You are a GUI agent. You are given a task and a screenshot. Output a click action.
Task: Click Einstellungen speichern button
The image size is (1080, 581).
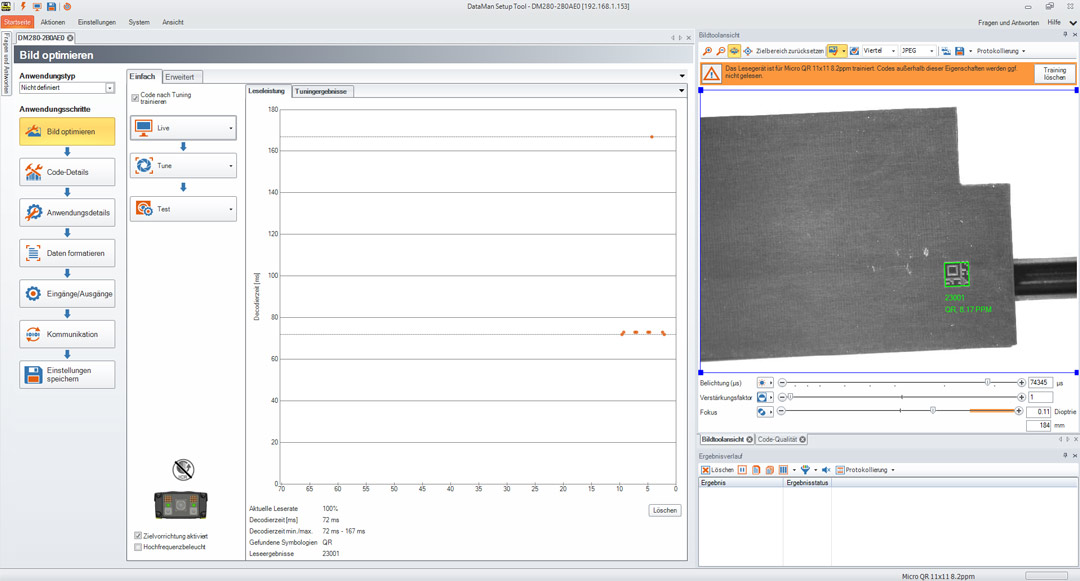pos(67,374)
